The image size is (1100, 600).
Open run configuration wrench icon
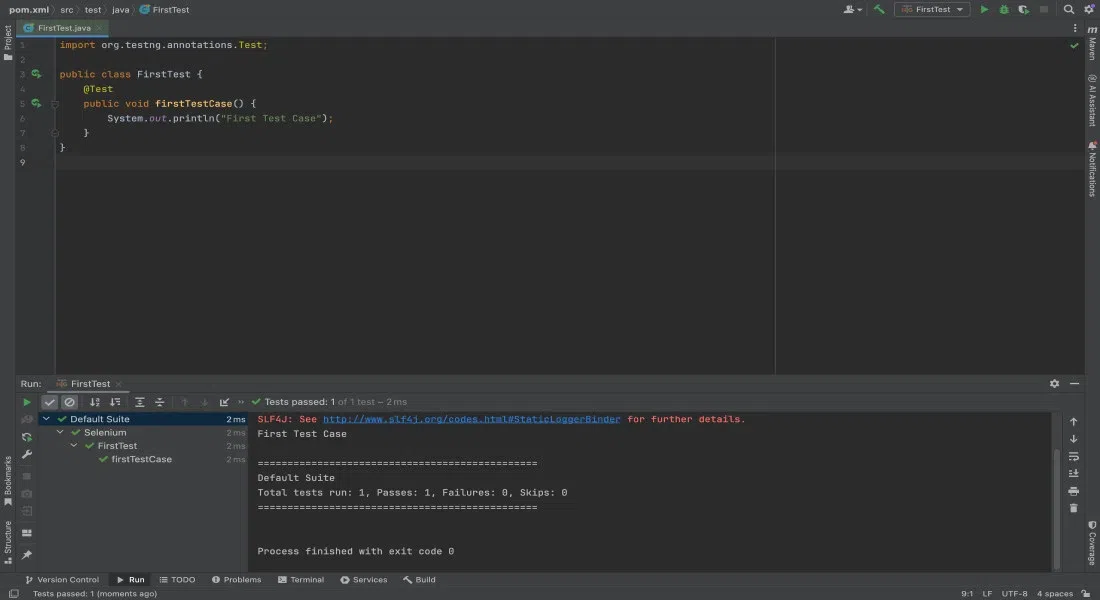[x=27, y=455]
